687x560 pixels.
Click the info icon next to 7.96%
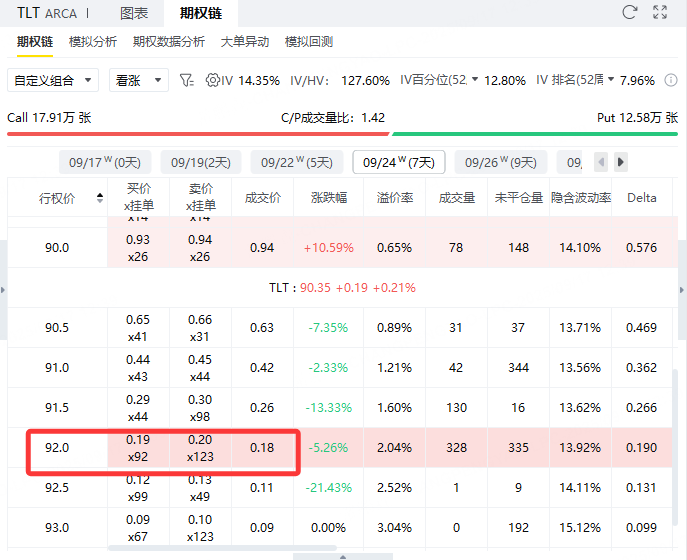(x=671, y=80)
